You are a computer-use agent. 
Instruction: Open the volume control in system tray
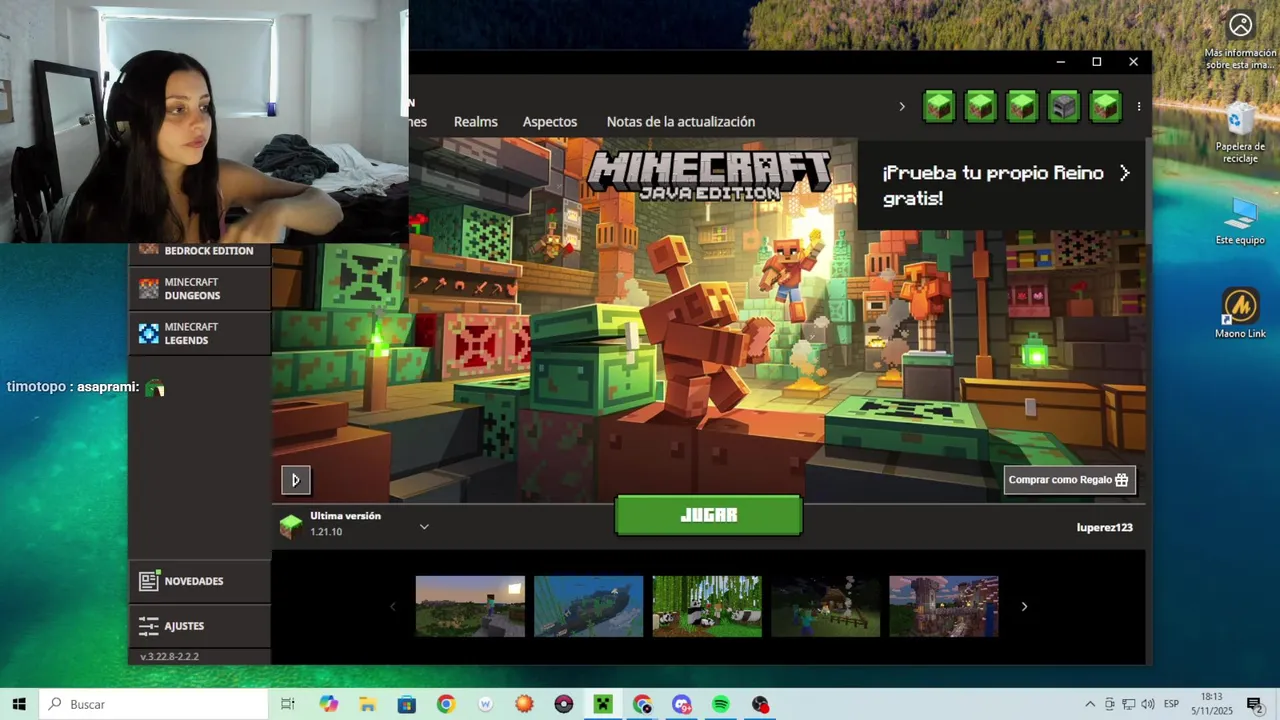pos(1148,704)
